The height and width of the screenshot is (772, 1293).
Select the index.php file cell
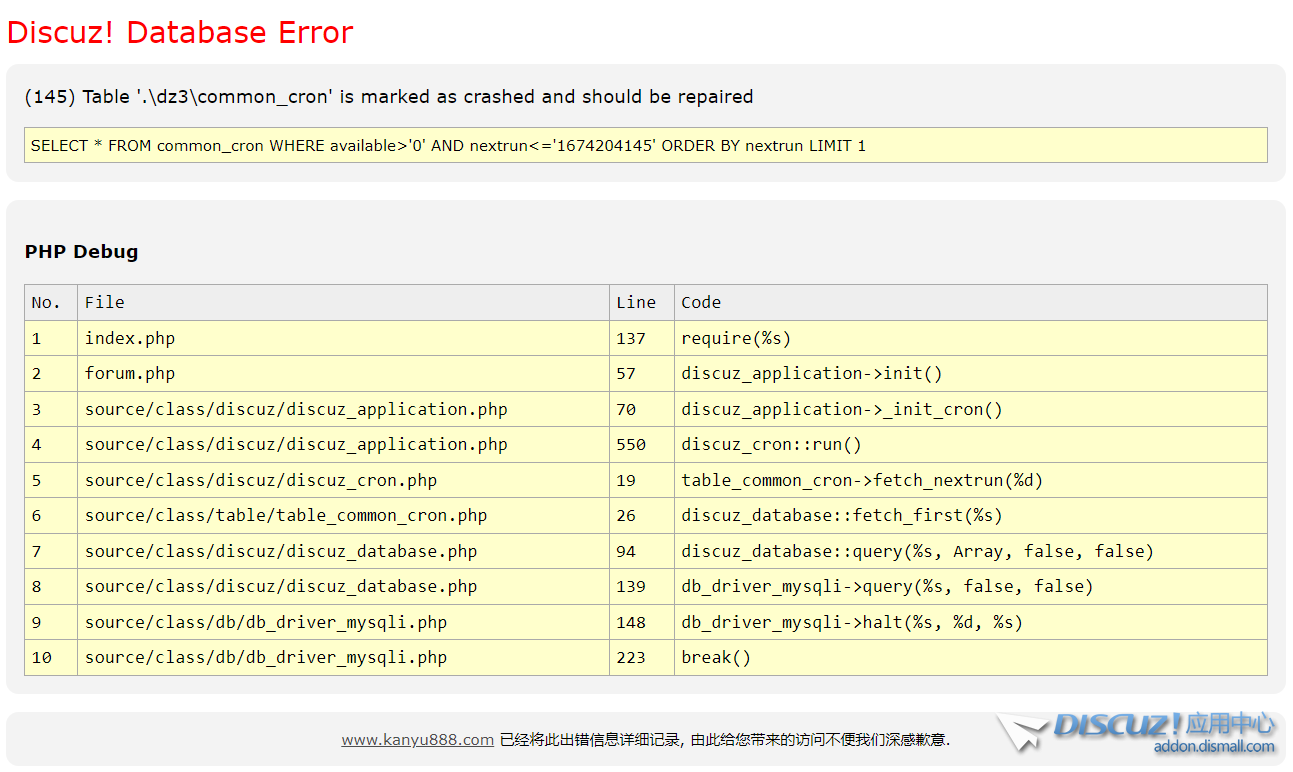(130, 338)
